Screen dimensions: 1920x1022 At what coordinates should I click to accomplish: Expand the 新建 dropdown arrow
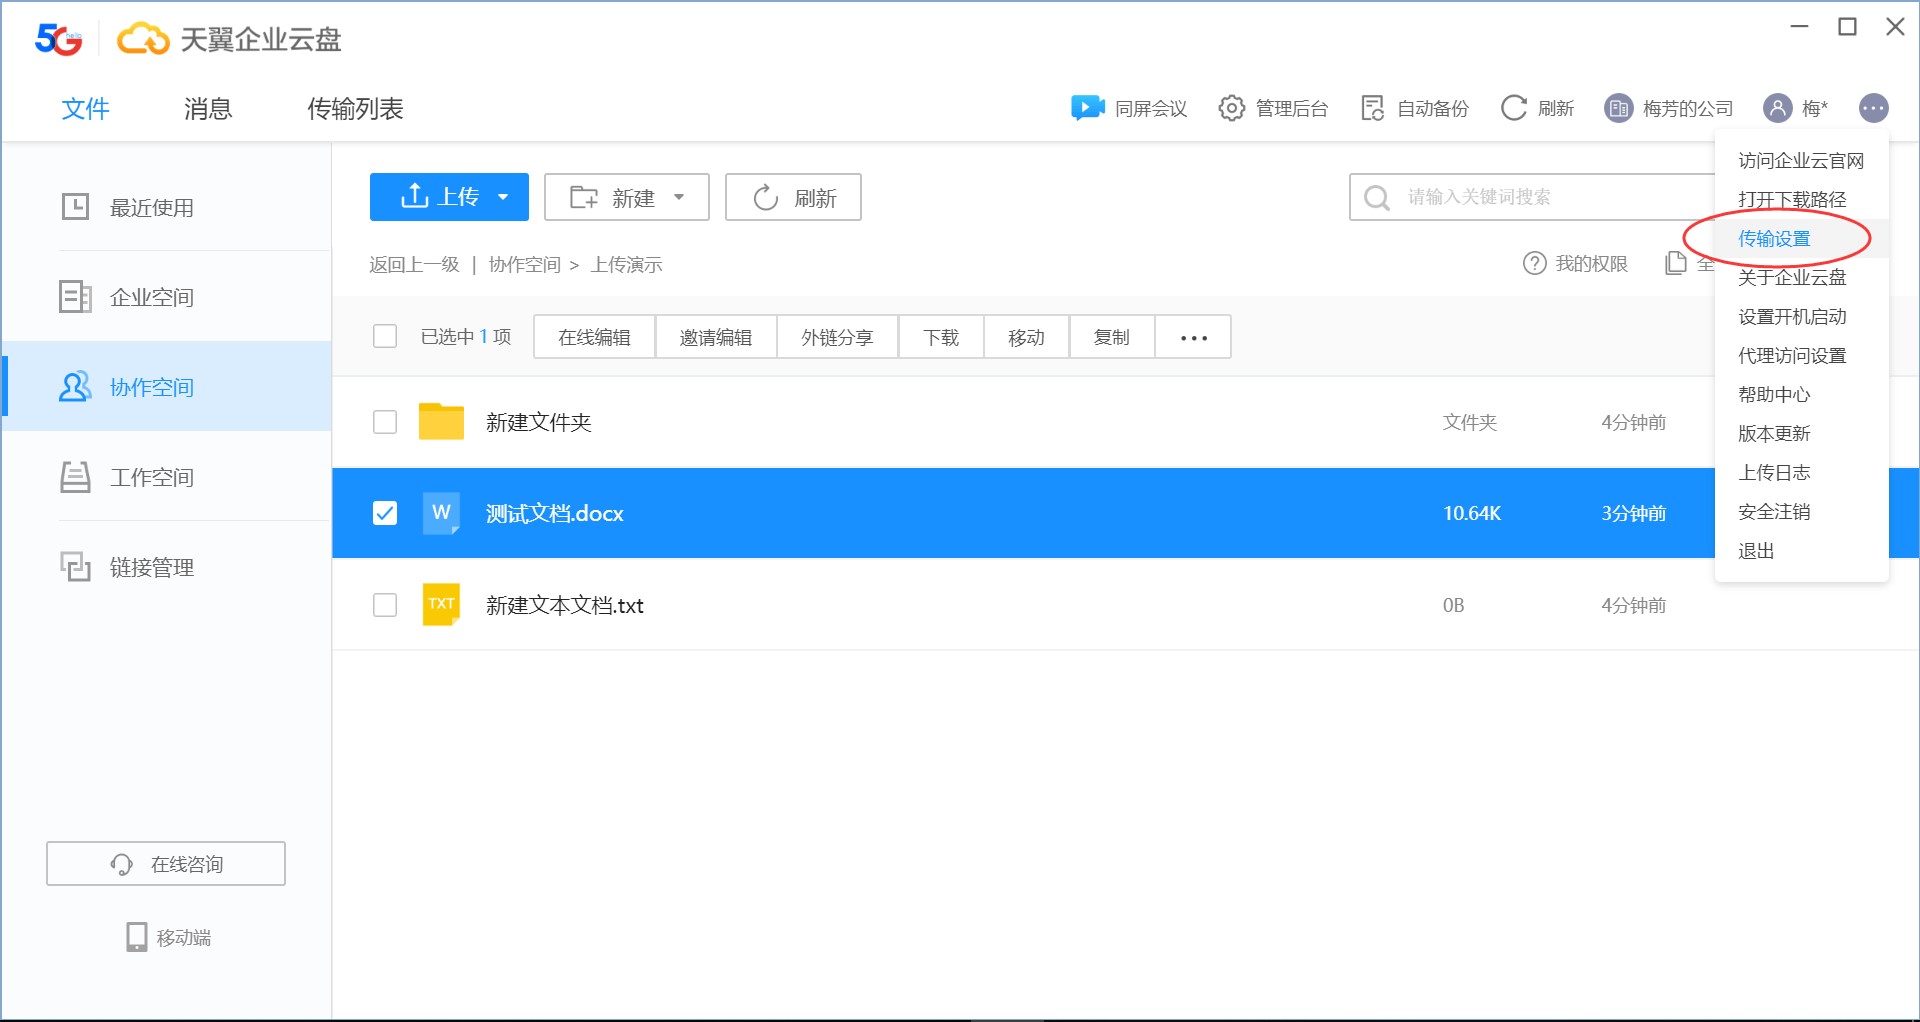tap(679, 197)
